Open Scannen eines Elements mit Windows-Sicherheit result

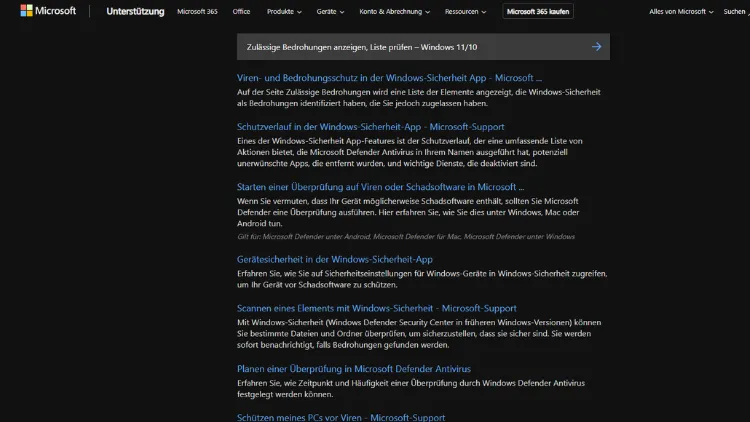(376, 308)
